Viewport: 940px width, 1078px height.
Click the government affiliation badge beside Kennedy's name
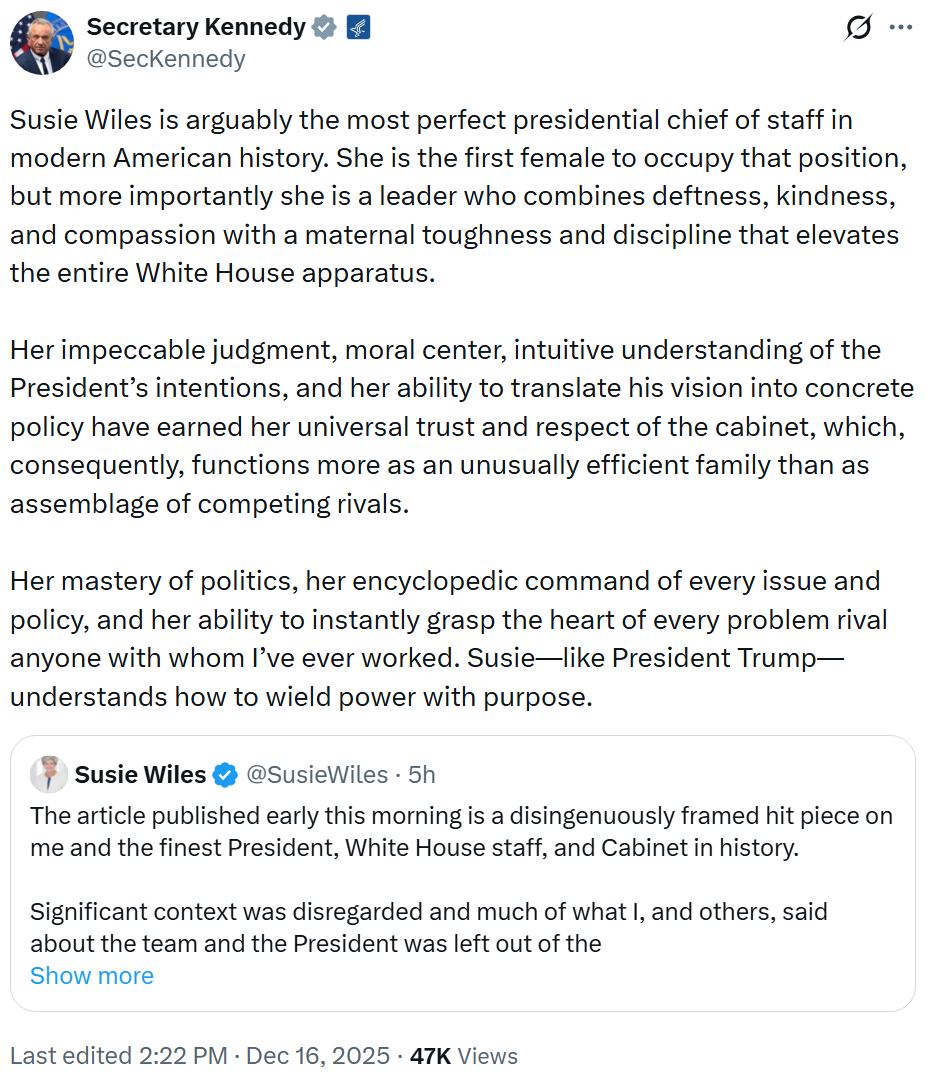click(358, 28)
